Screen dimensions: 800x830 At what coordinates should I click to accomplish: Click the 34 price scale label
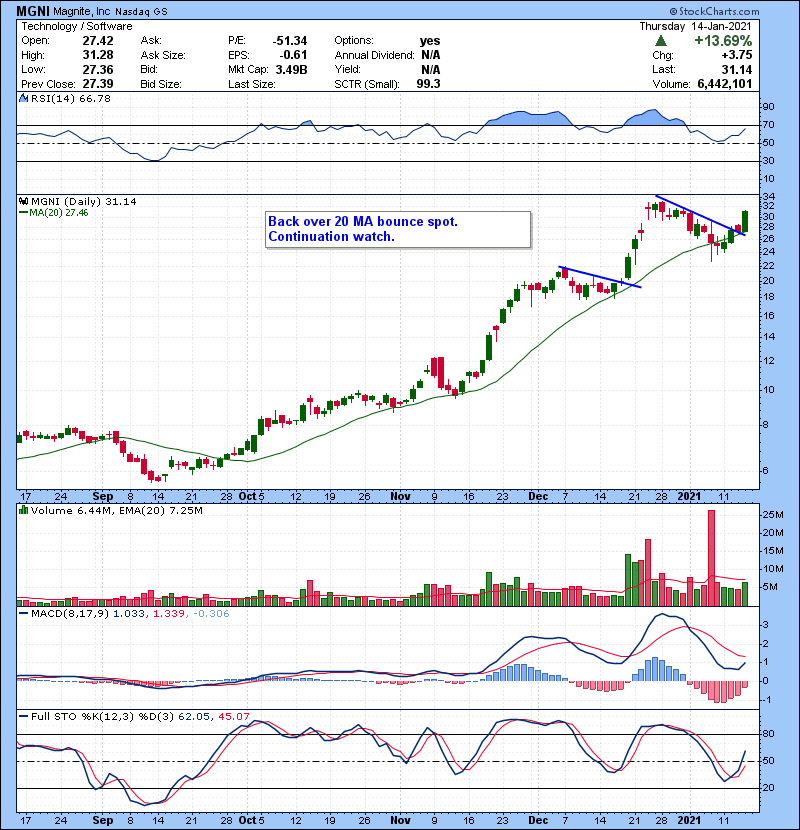pos(768,196)
